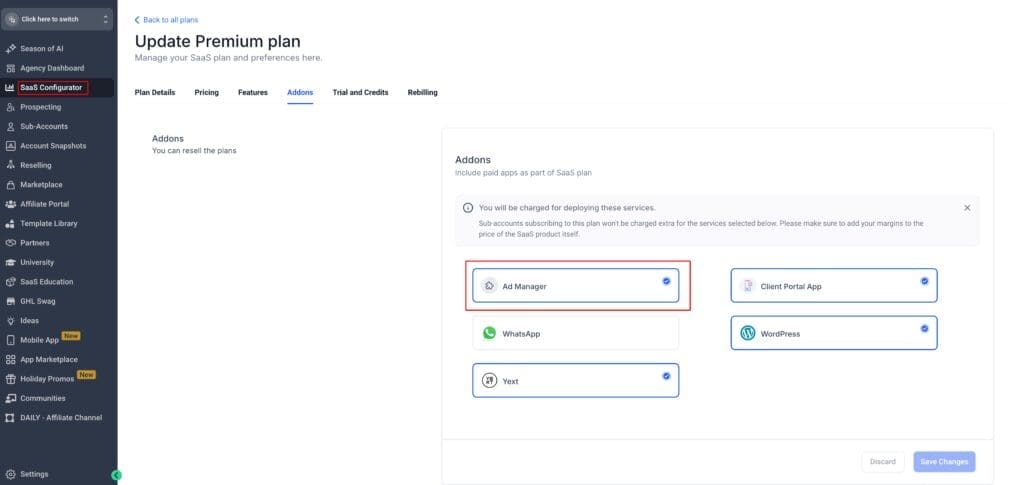Select the WhatsApp addon card
The height and width of the screenshot is (485, 1024).
coord(575,333)
